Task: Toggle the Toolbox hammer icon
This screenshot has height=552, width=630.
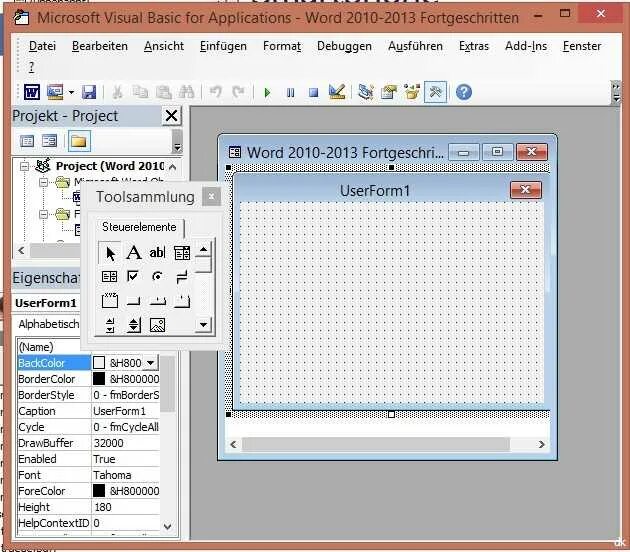Action: (436, 92)
